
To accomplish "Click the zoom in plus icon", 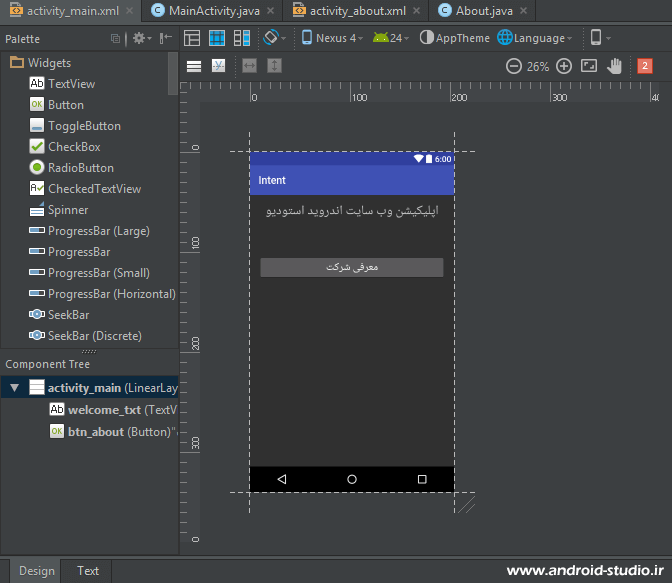I will pos(564,66).
